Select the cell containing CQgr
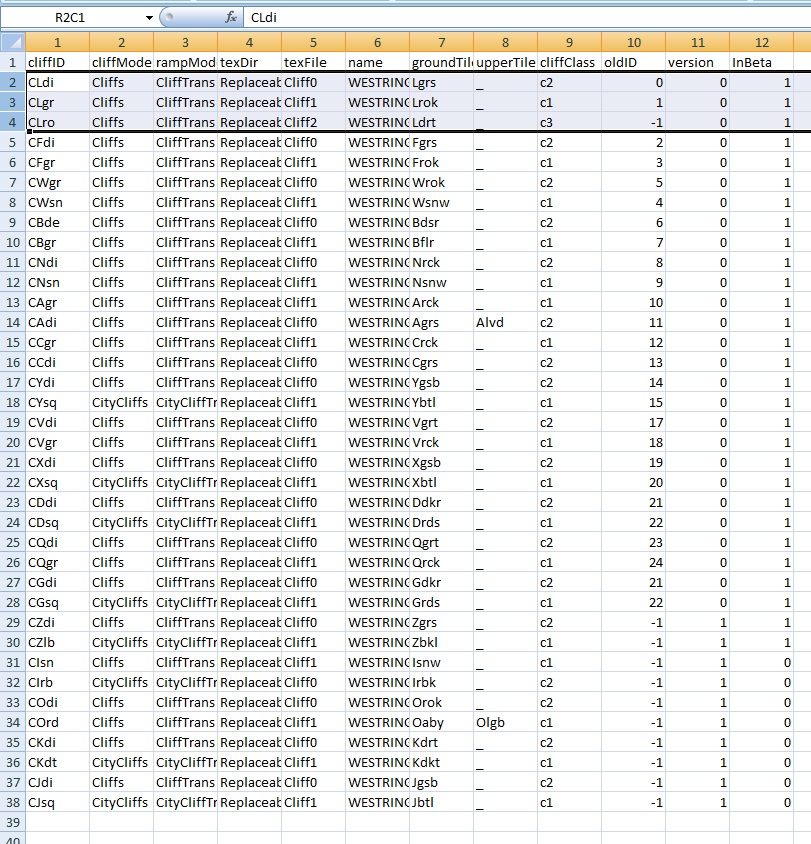The width and height of the screenshot is (811, 844). pyautogui.click(x=58, y=562)
